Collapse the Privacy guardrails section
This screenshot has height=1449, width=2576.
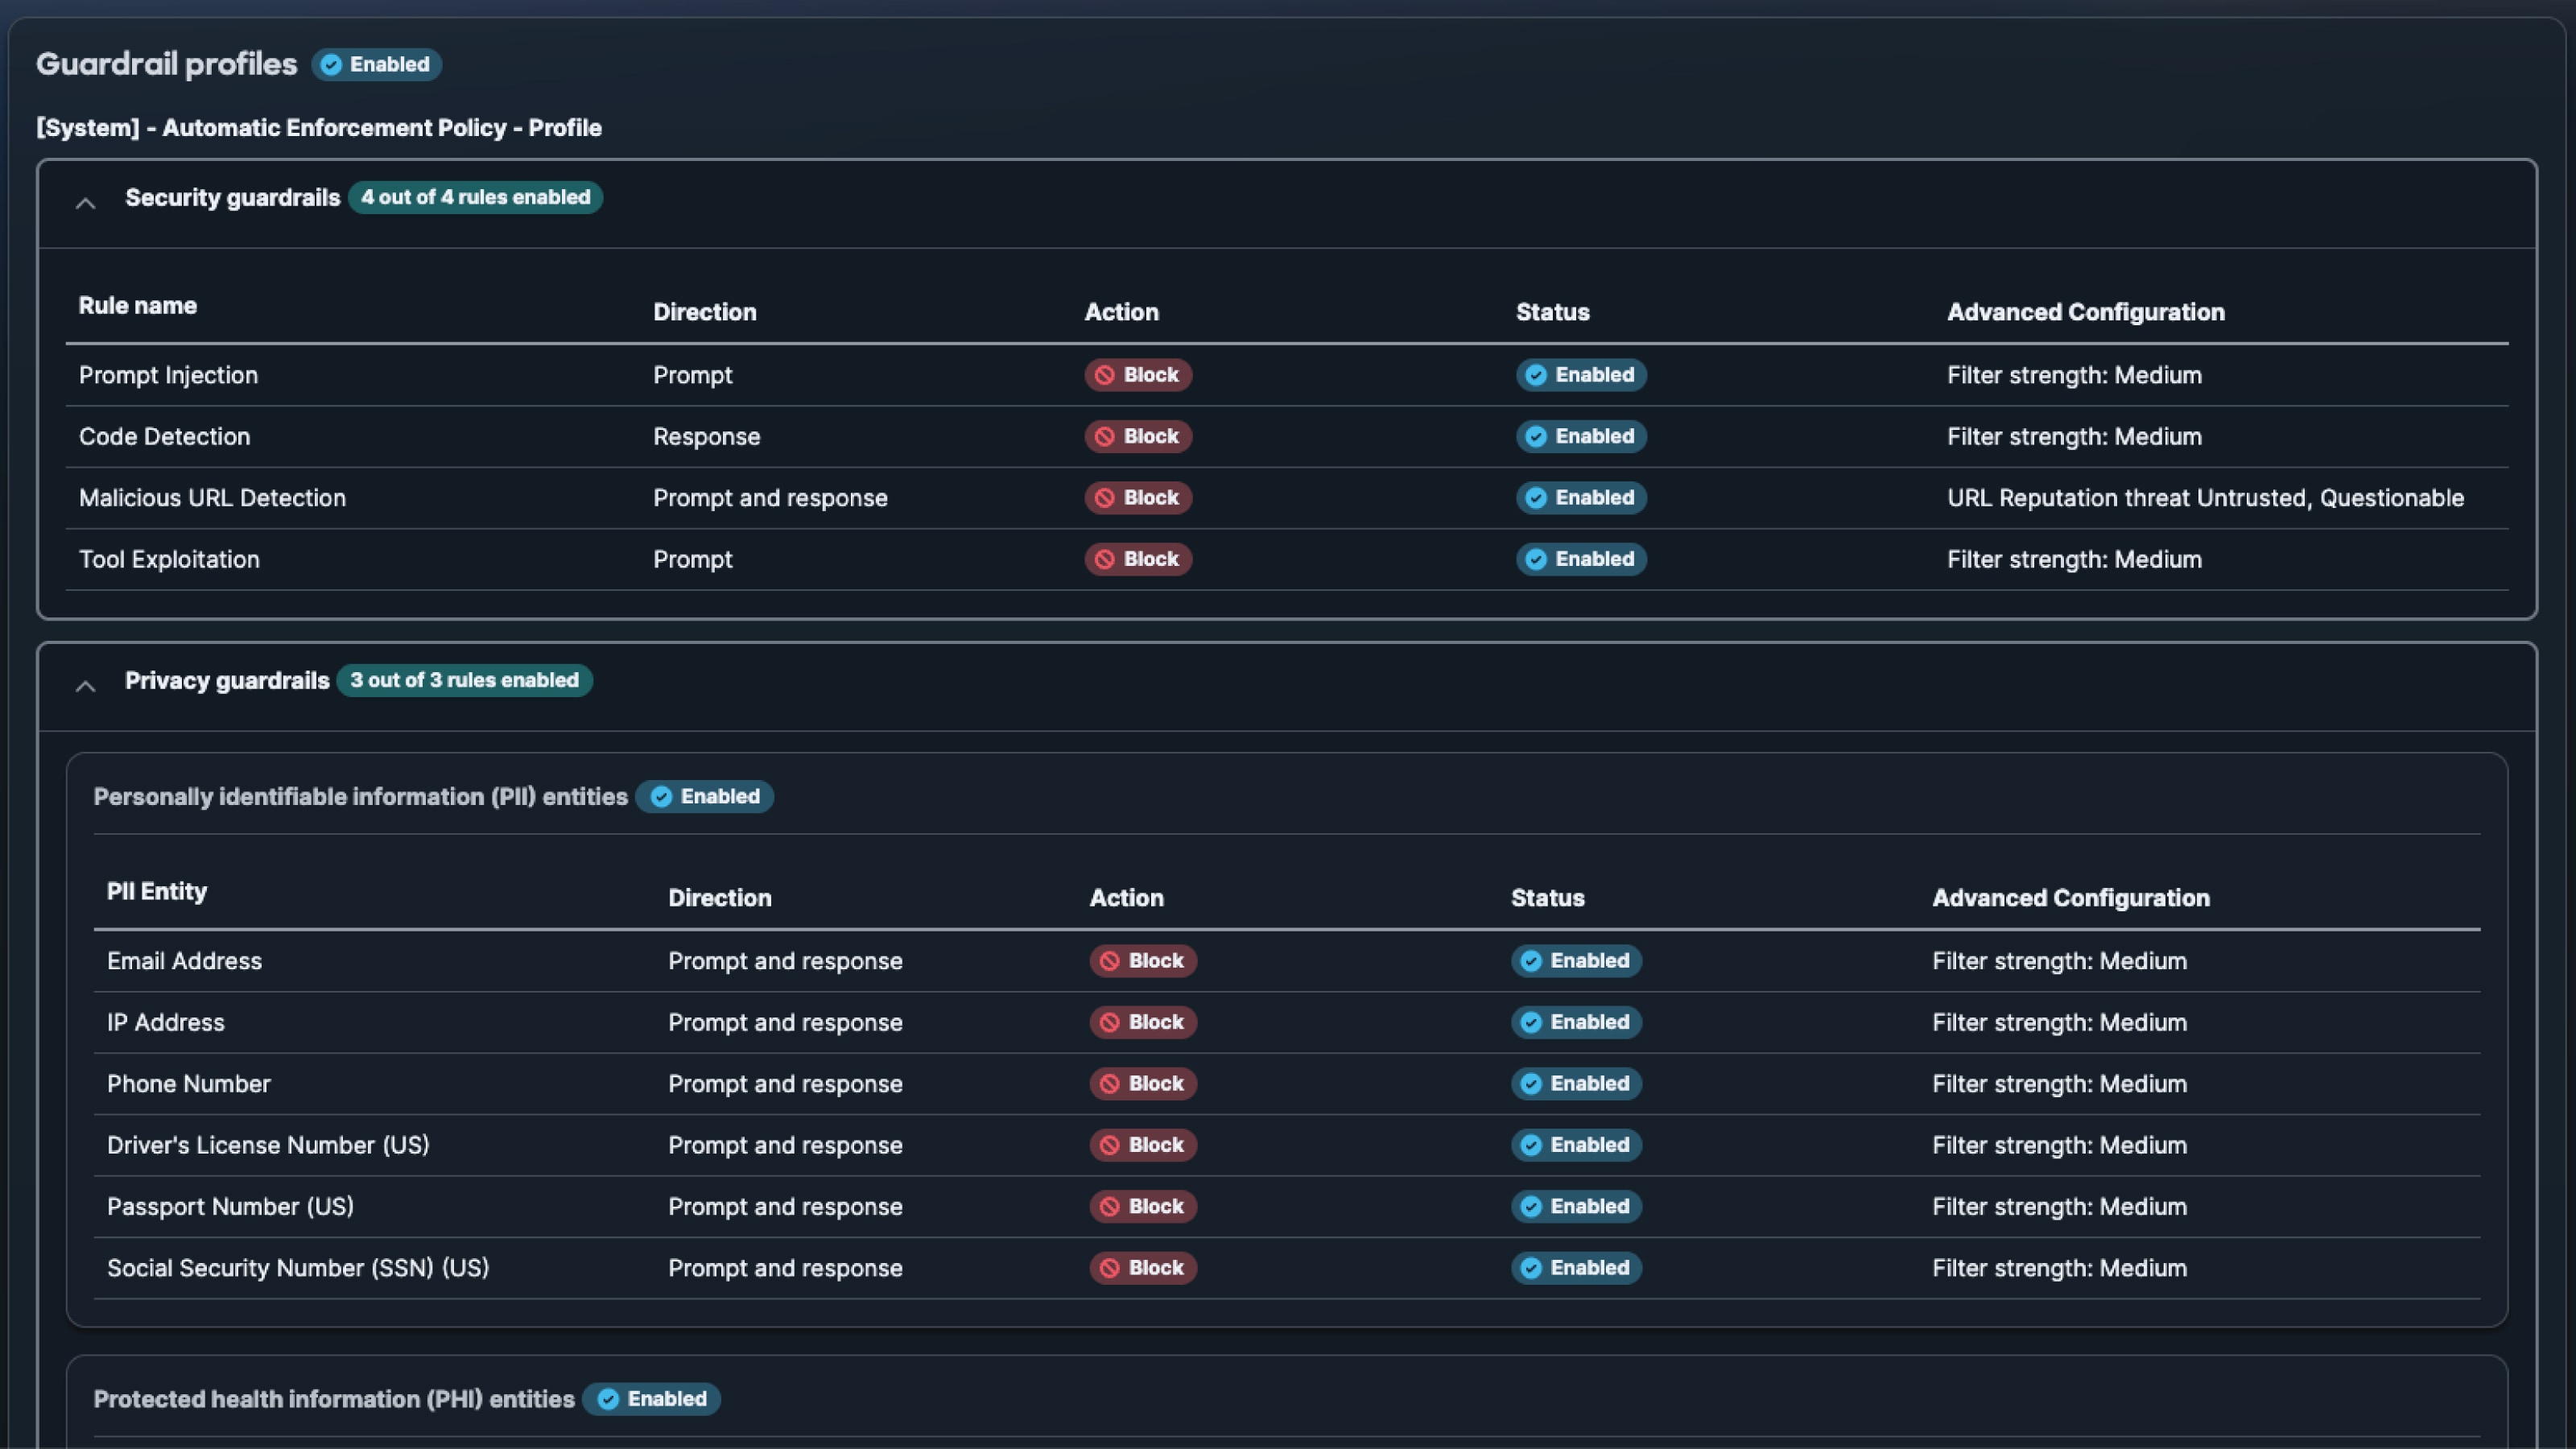click(x=86, y=686)
